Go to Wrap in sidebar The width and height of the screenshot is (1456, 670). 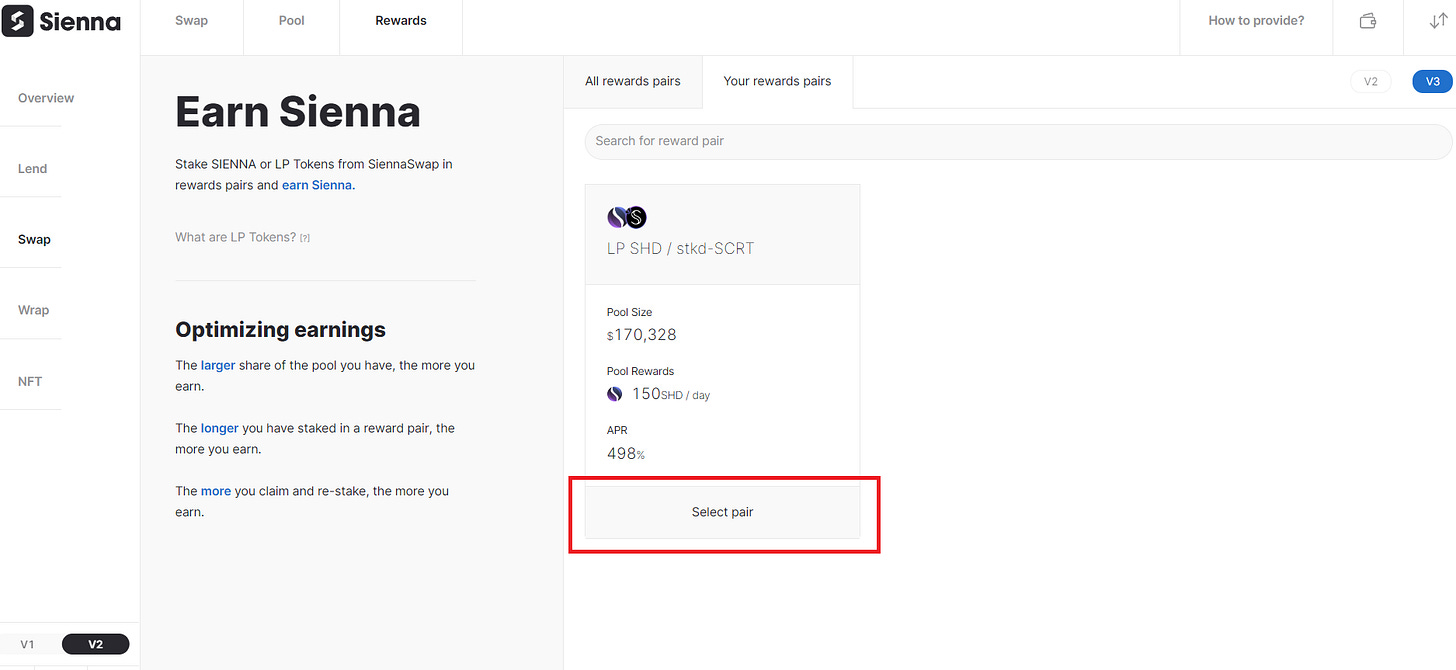[33, 311]
